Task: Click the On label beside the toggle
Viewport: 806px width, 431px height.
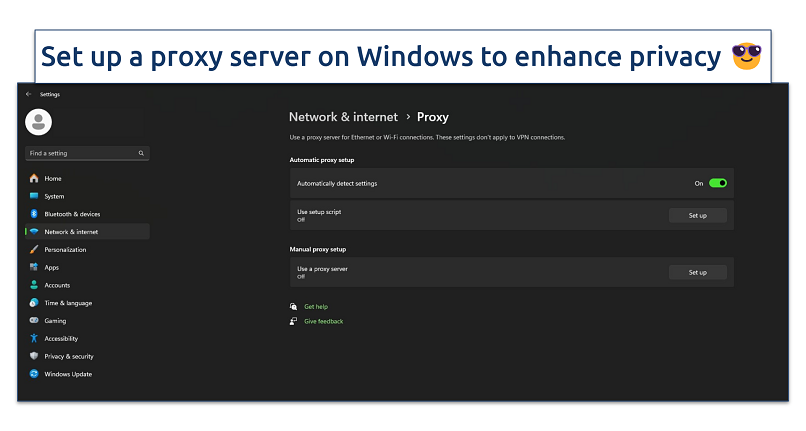Action: [699, 184]
